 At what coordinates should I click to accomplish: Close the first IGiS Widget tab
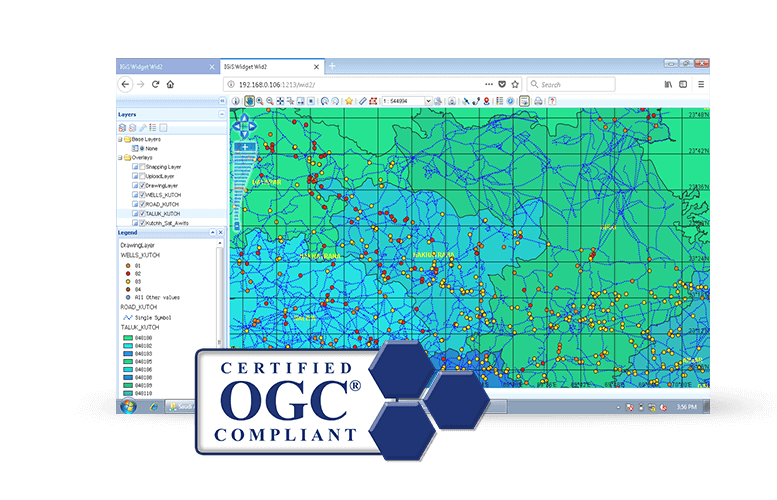click(212, 67)
